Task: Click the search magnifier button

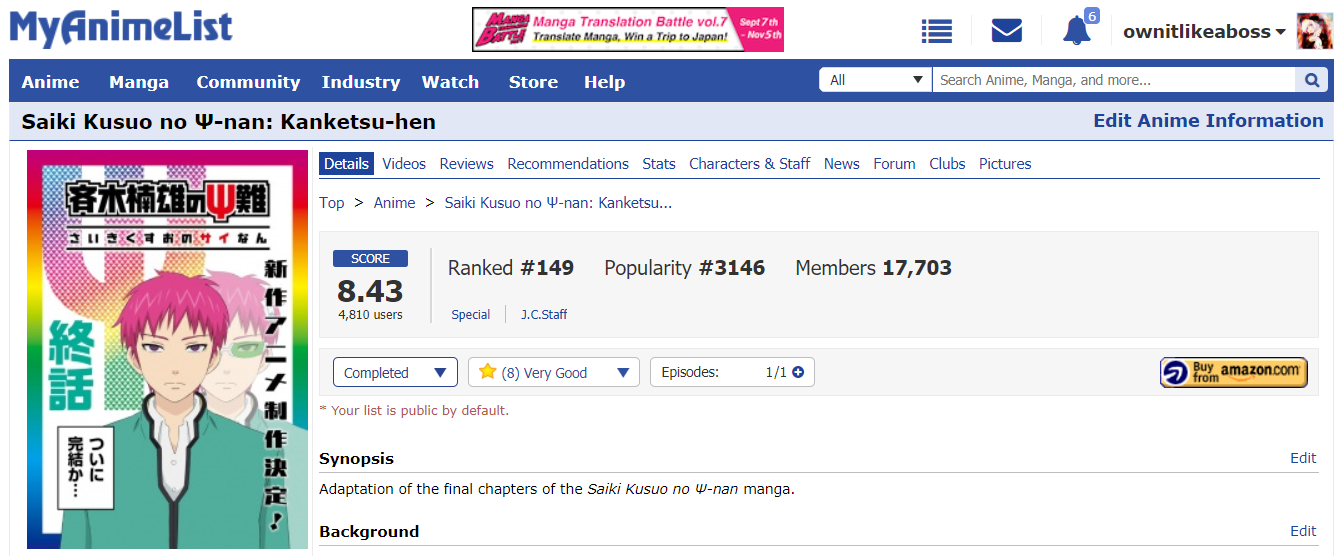Action: pos(1312,80)
